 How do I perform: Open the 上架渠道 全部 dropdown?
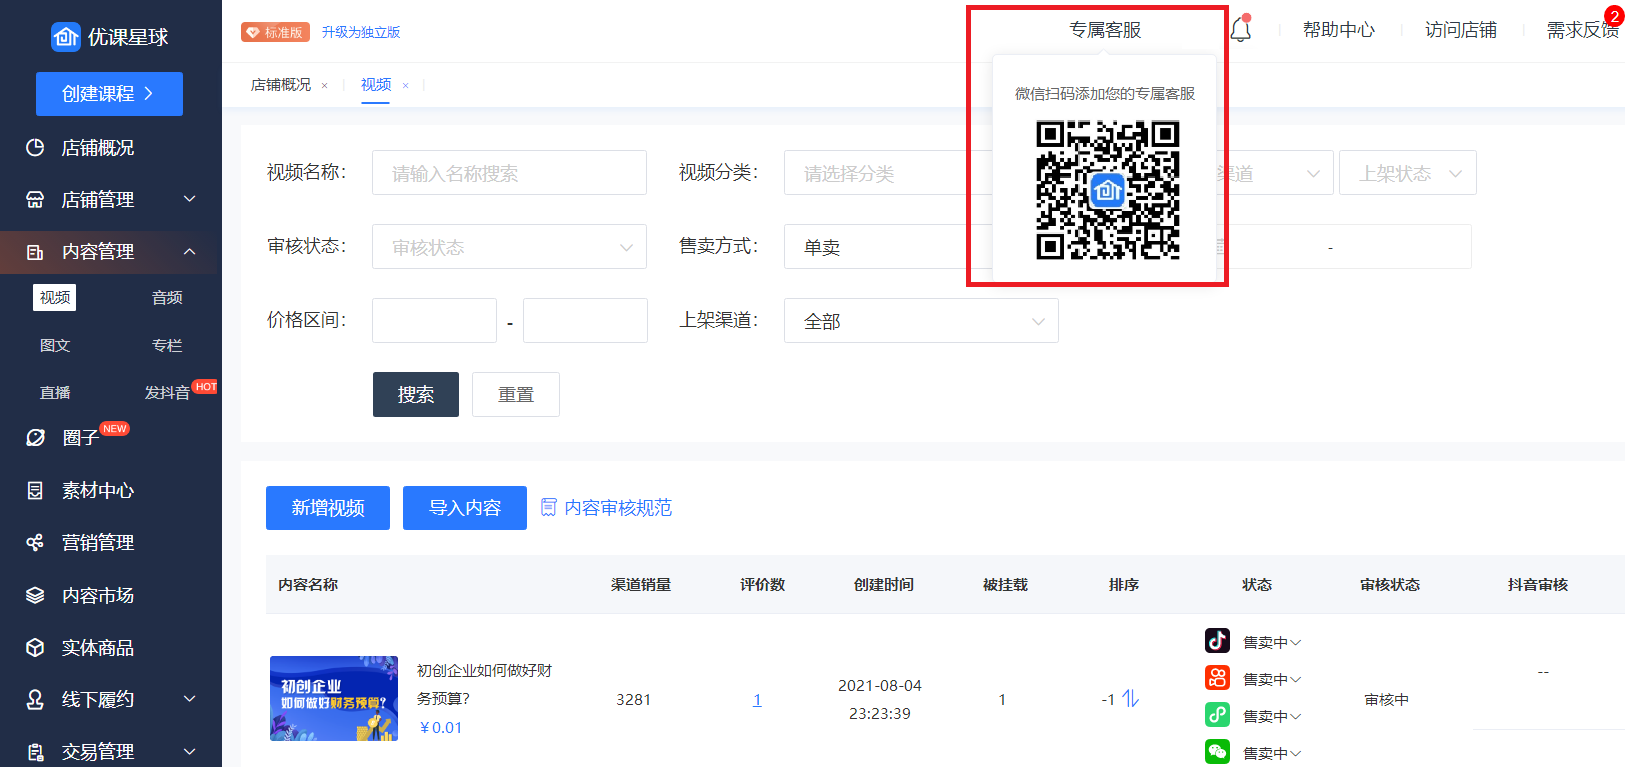pyautogui.click(x=921, y=321)
